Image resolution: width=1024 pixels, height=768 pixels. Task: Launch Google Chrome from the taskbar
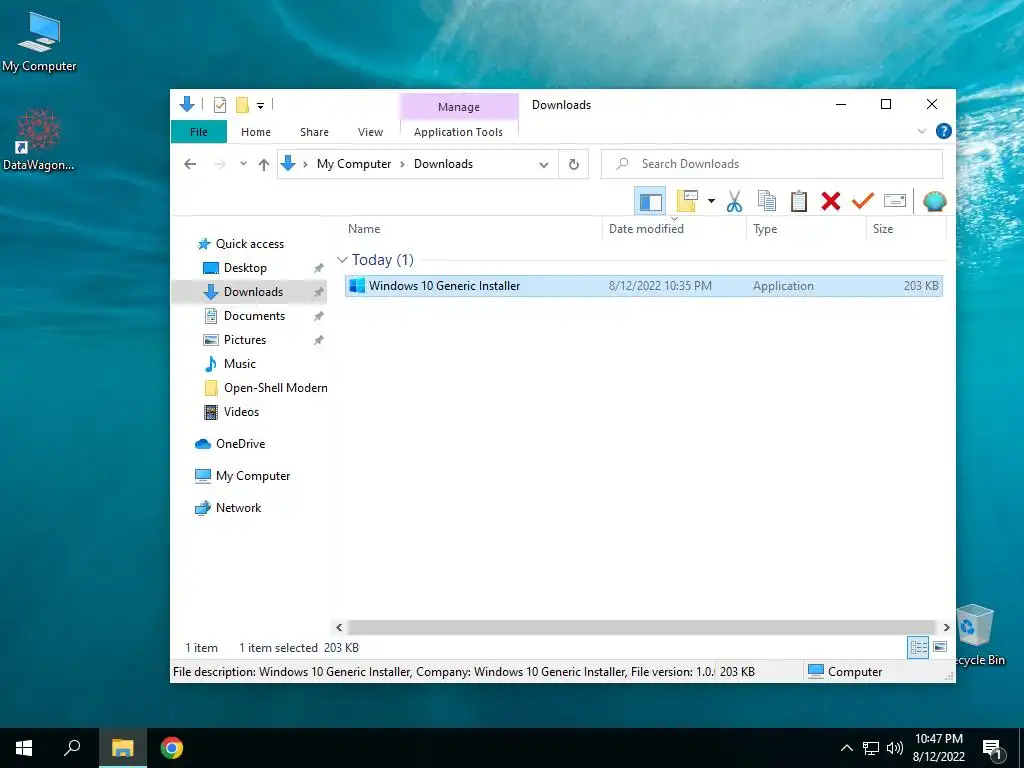(x=172, y=748)
